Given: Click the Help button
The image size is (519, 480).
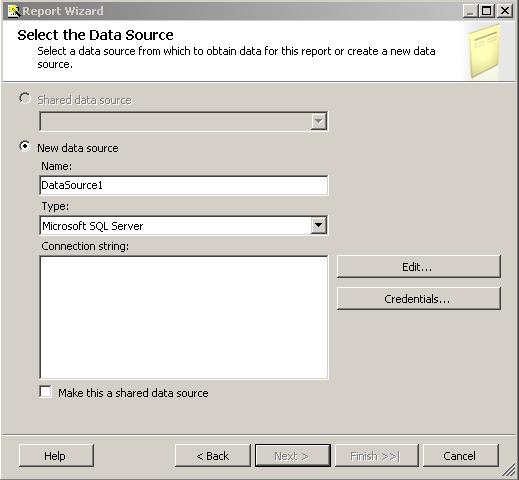Looking at the screenshot, I should coord(56,456).
